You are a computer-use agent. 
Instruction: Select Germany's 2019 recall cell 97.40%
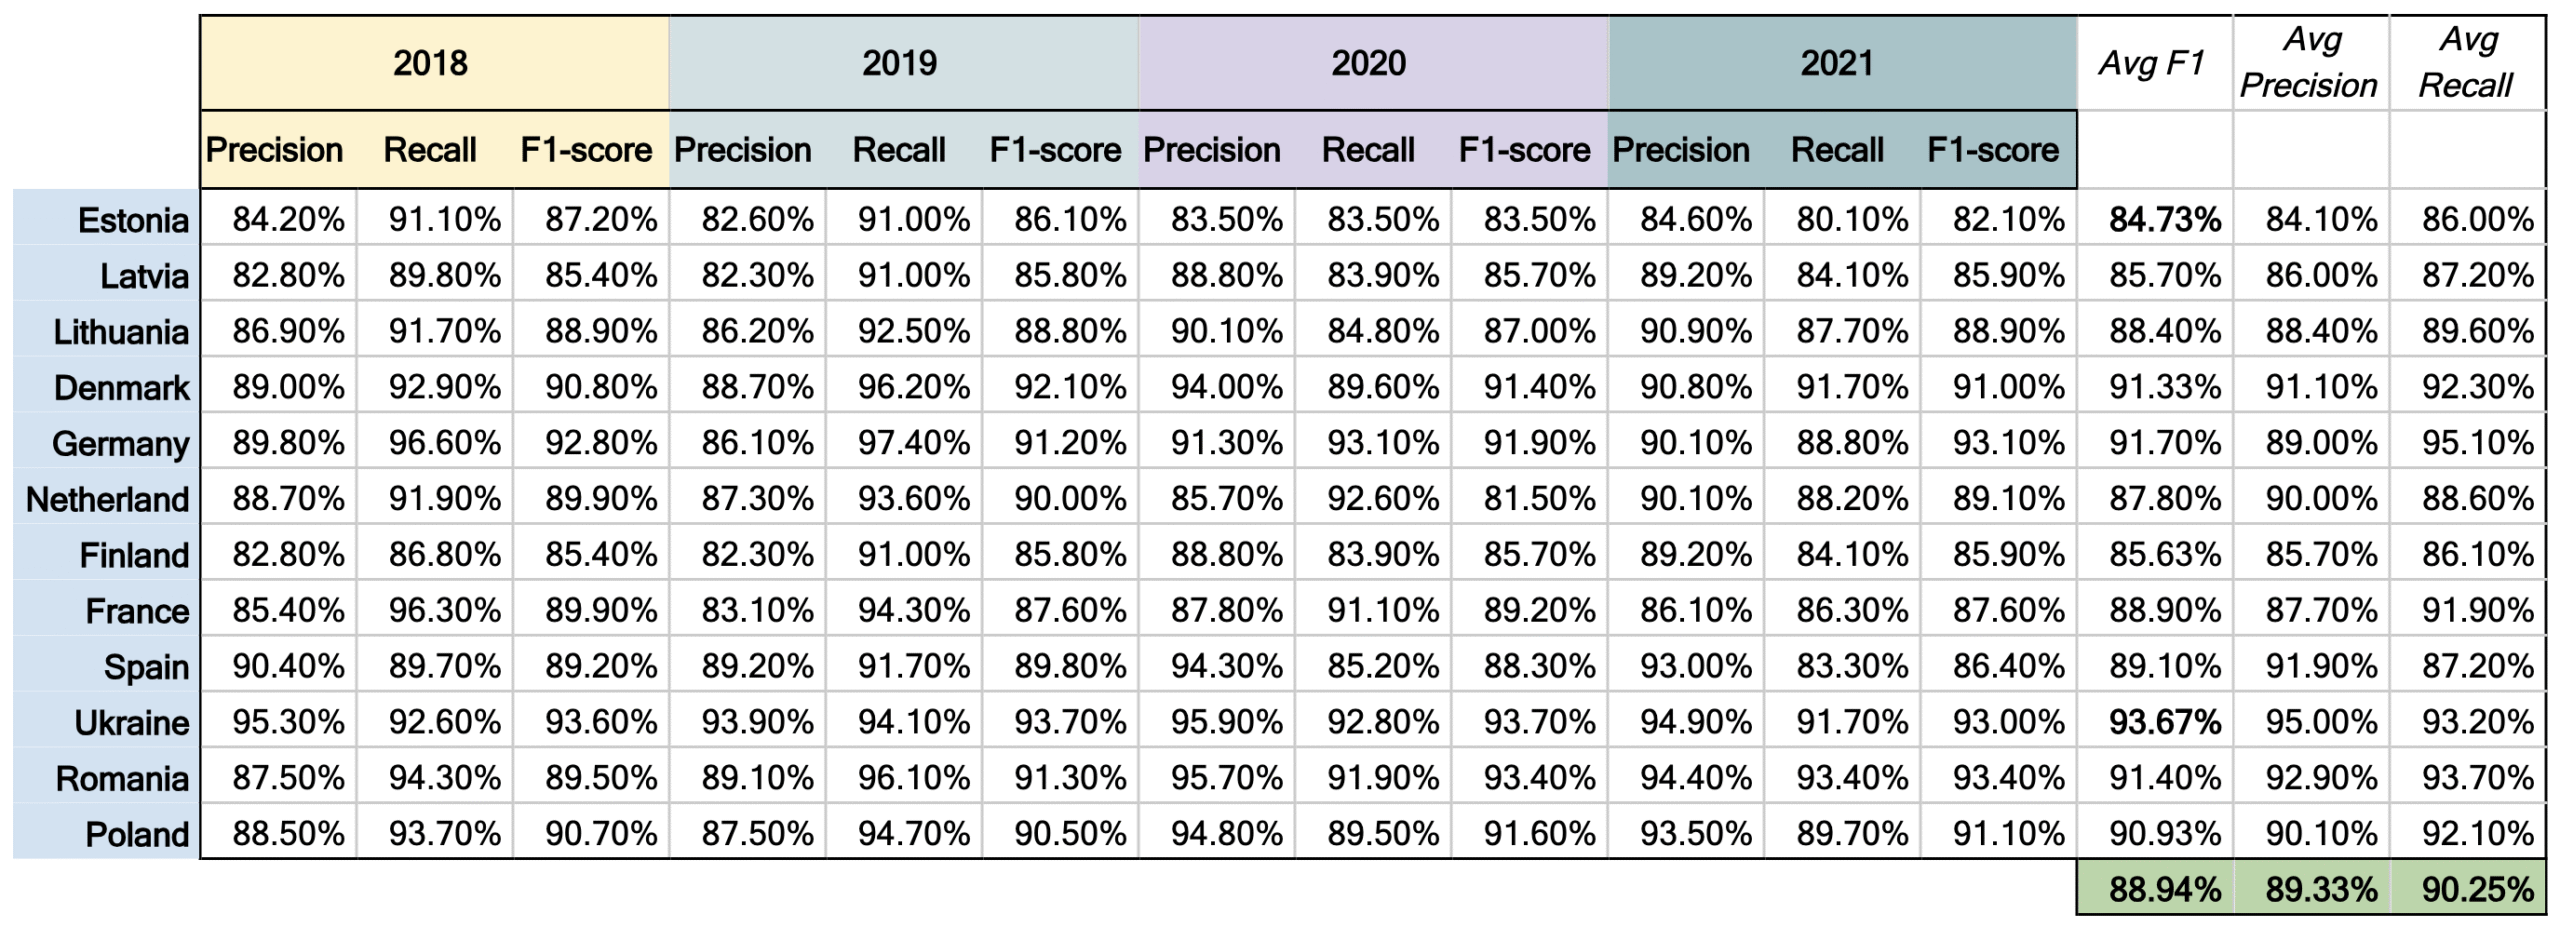coord(913,443)
